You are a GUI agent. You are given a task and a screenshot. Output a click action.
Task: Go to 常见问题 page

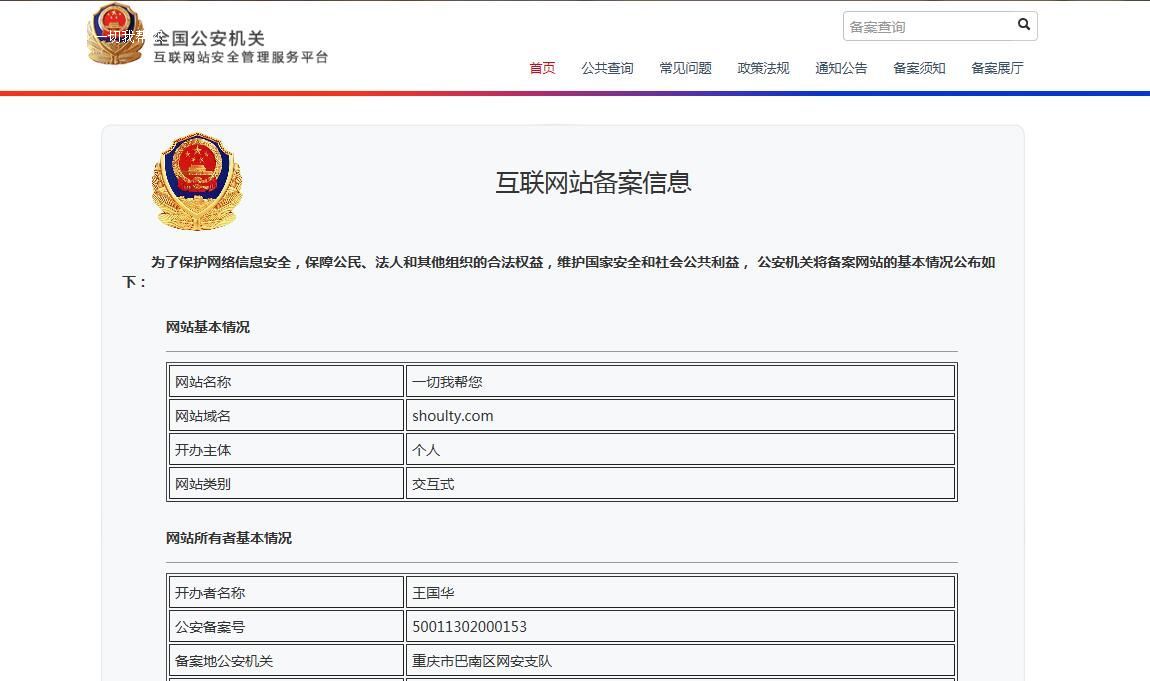pos(685,68)
